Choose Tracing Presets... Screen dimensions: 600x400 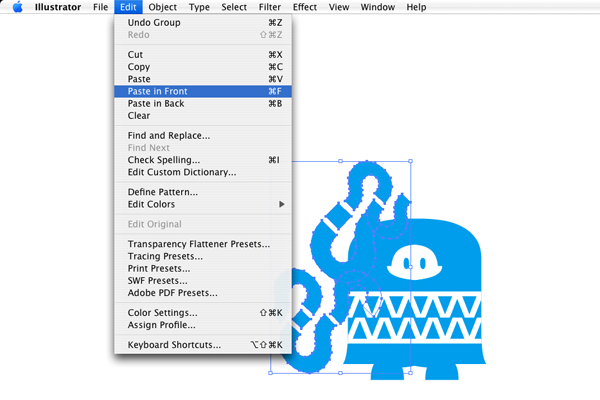[203, 256]
